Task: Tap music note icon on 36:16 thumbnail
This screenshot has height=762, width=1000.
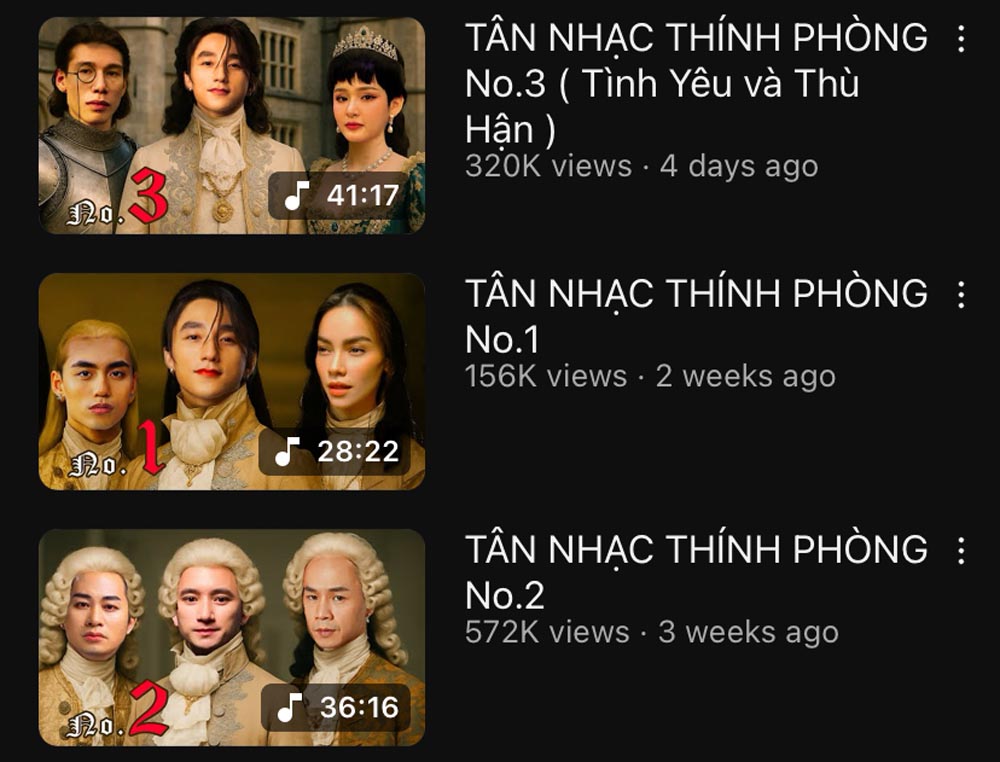Action: (290, 707)
